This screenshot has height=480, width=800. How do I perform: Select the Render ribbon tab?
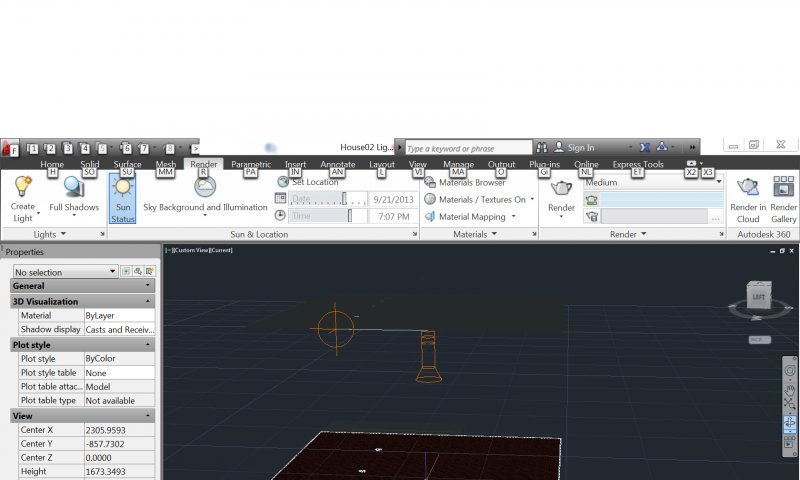pos(204,164)
